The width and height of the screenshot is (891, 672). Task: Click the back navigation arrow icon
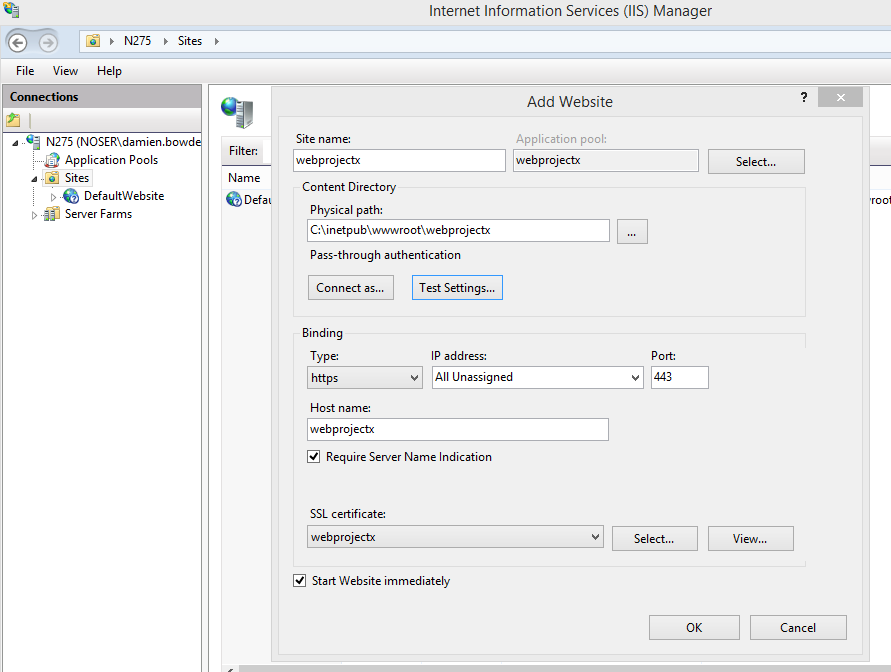pos(18,42)
